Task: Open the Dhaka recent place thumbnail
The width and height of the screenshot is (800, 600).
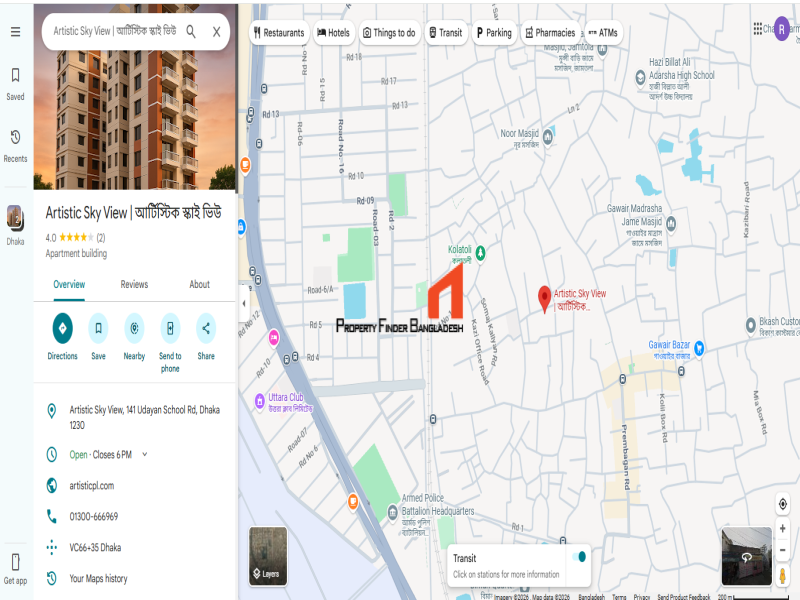Action: (x=15, y=218)
